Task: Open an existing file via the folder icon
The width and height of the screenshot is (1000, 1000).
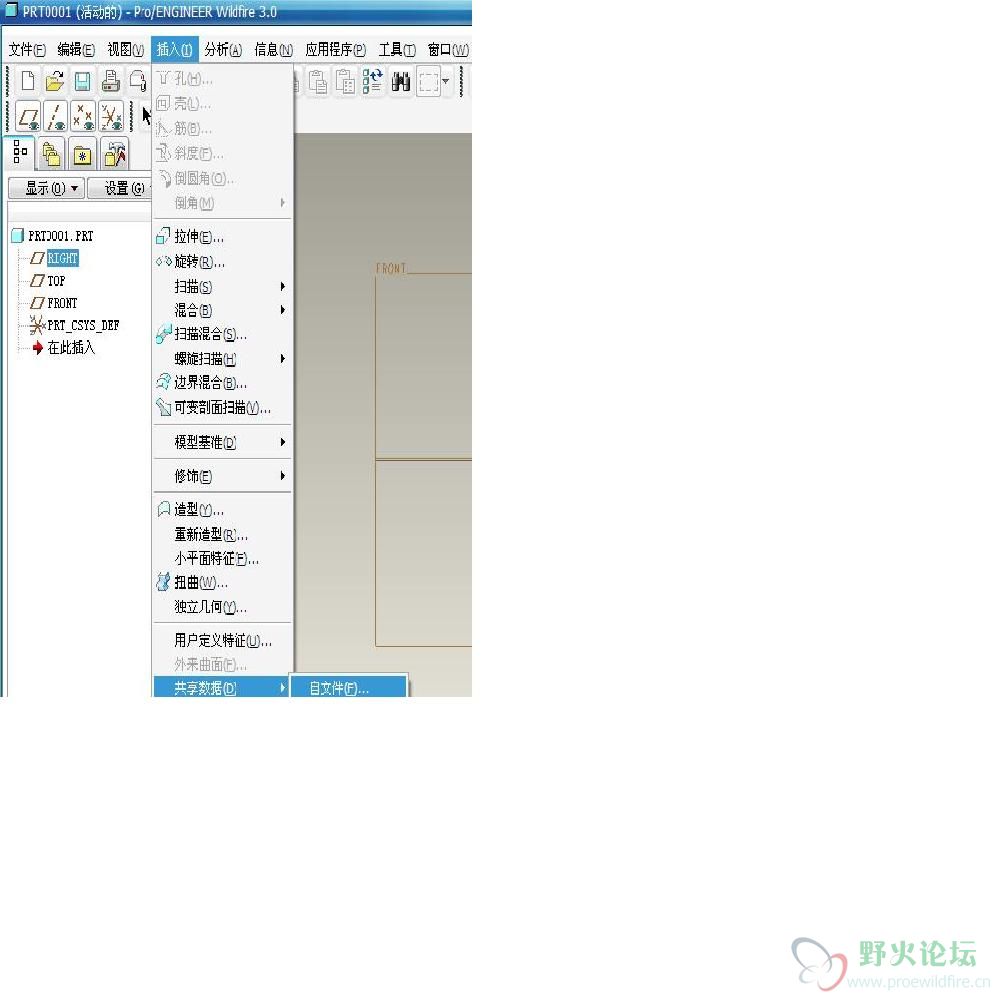Action: point(55,81)
